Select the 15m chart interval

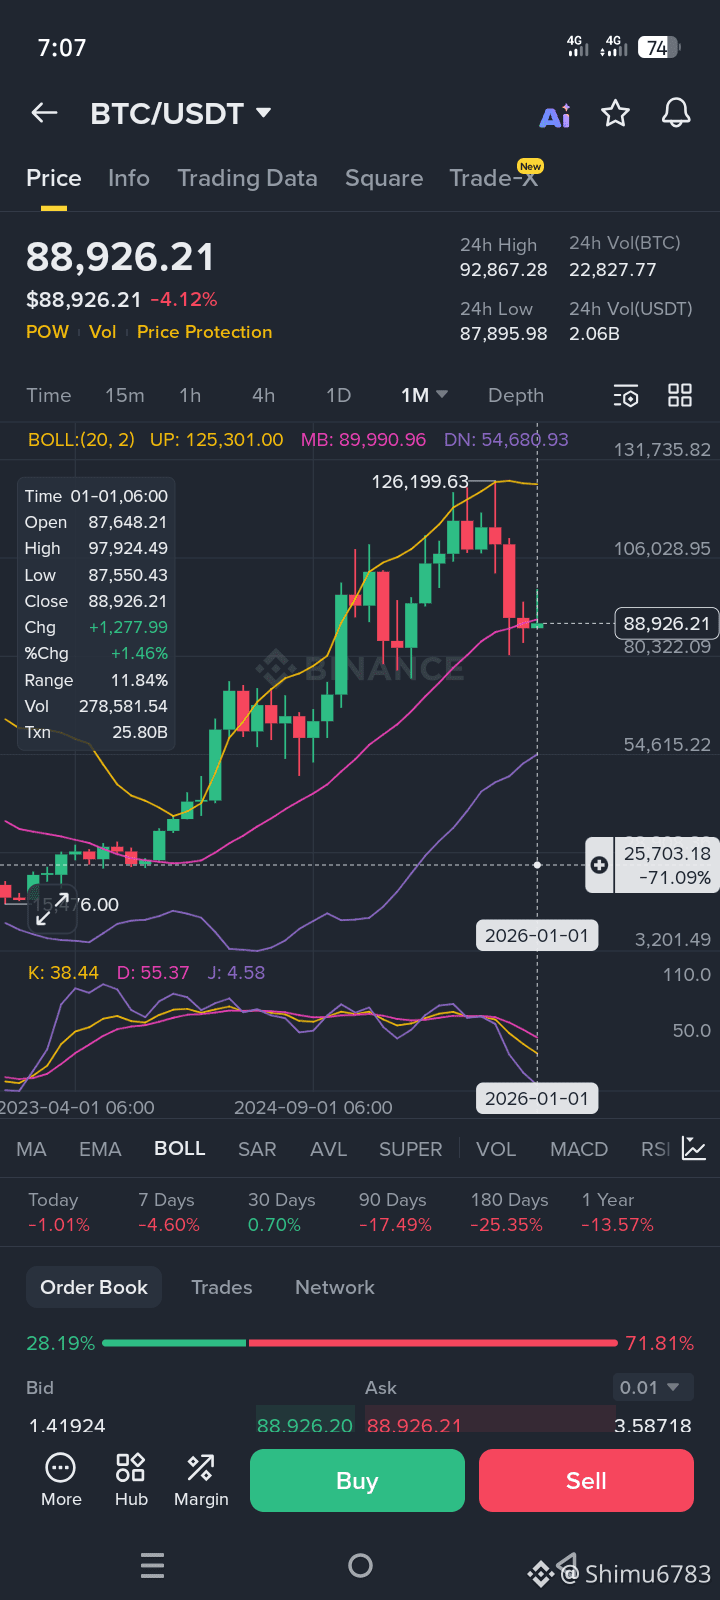click(125, 395)
